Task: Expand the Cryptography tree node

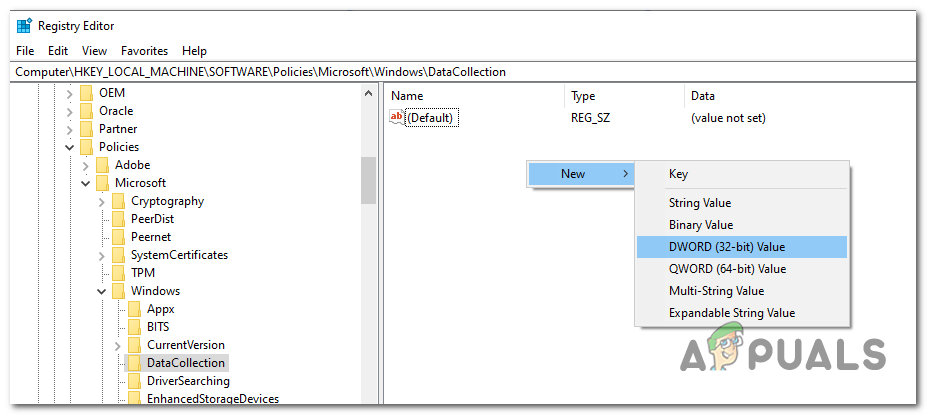Action: coord(102,201)
